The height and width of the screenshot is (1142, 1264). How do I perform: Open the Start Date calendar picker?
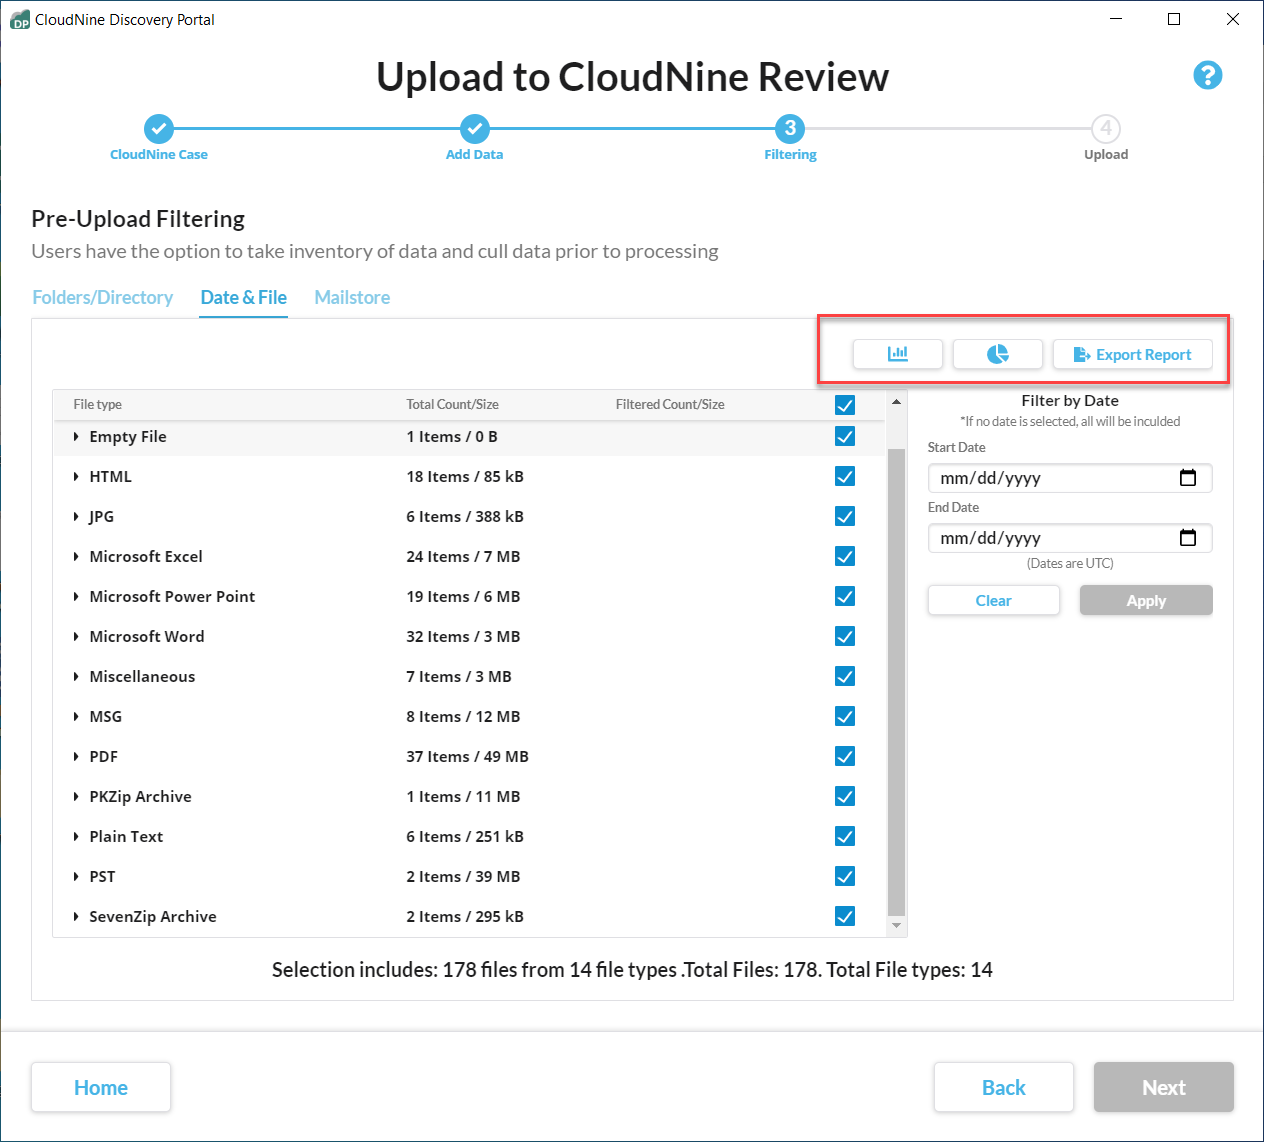click(x=1188, y=478)
